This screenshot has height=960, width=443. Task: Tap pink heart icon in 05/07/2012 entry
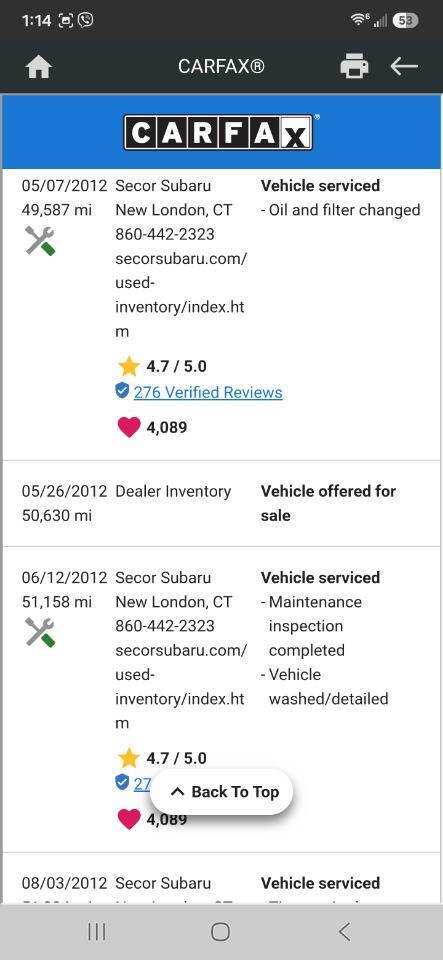tap(128, 427)
